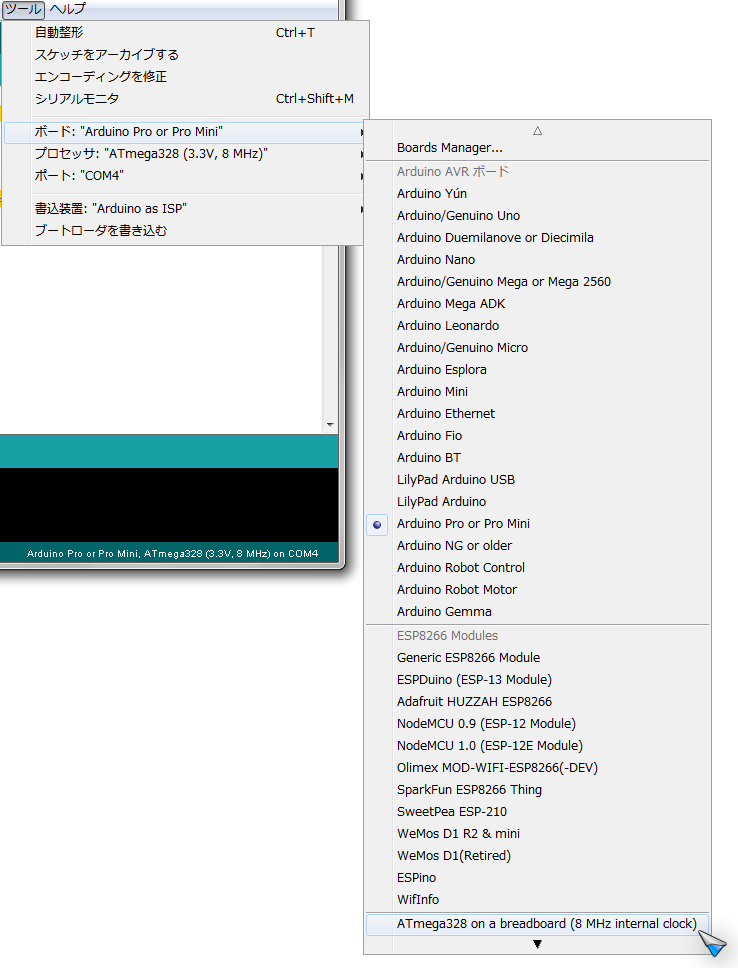Screen dimensions: 738x968
Task: Select Arduino/Genuino Micro board
Action: click(x=537, y=348)
